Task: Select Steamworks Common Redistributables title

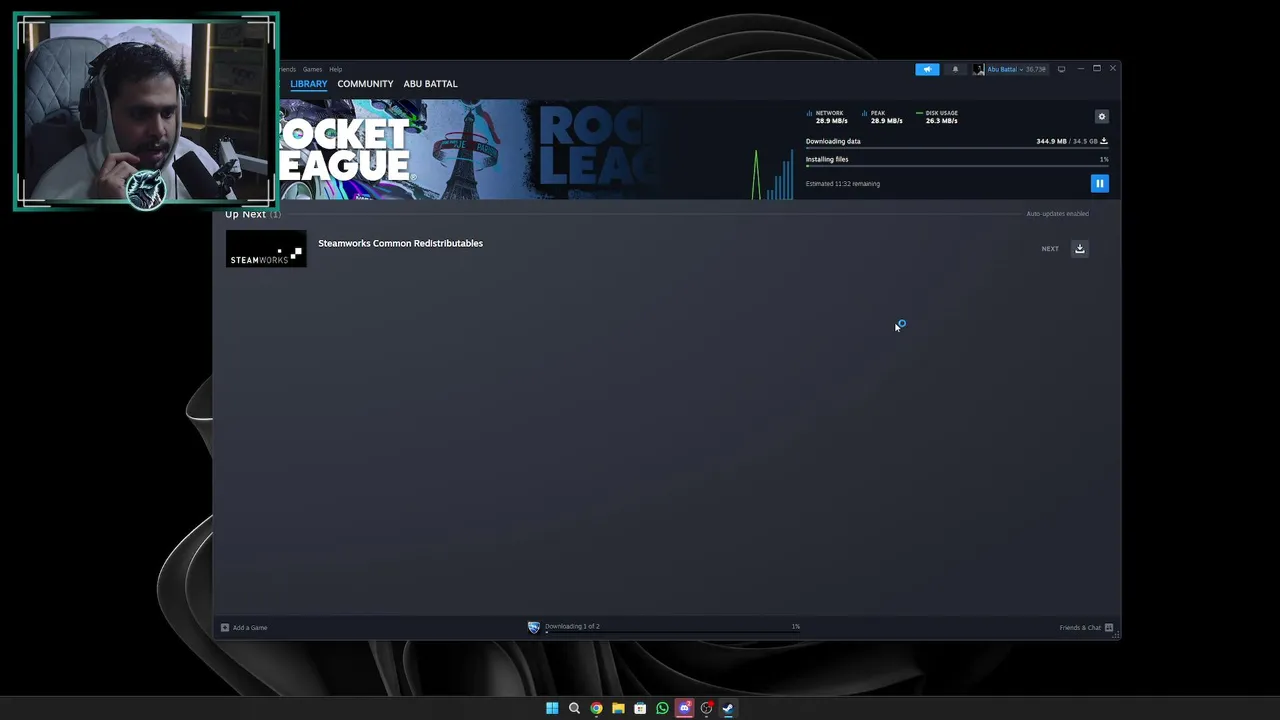Action: (400, 243)
